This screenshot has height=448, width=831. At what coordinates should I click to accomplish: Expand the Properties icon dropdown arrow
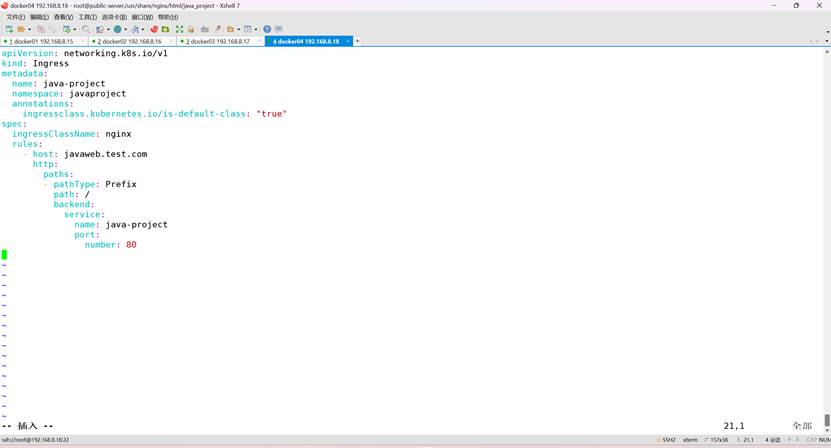(75, 29)
